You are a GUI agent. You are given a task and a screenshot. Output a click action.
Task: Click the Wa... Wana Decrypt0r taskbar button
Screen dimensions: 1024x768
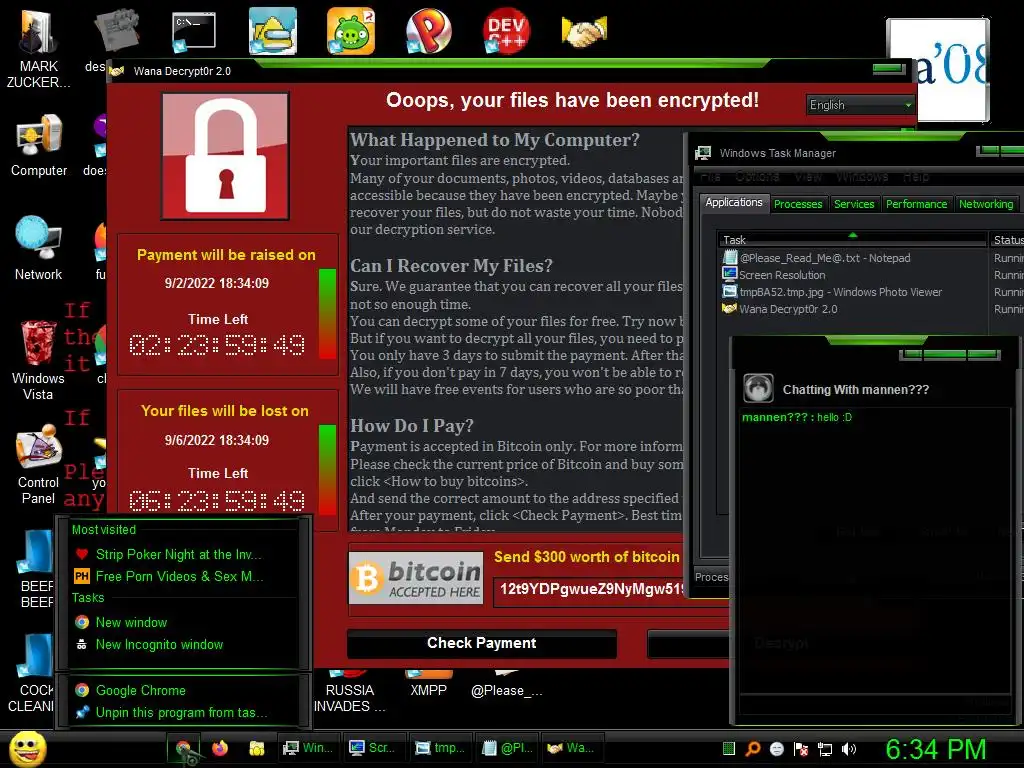click(x=571, y=748)
